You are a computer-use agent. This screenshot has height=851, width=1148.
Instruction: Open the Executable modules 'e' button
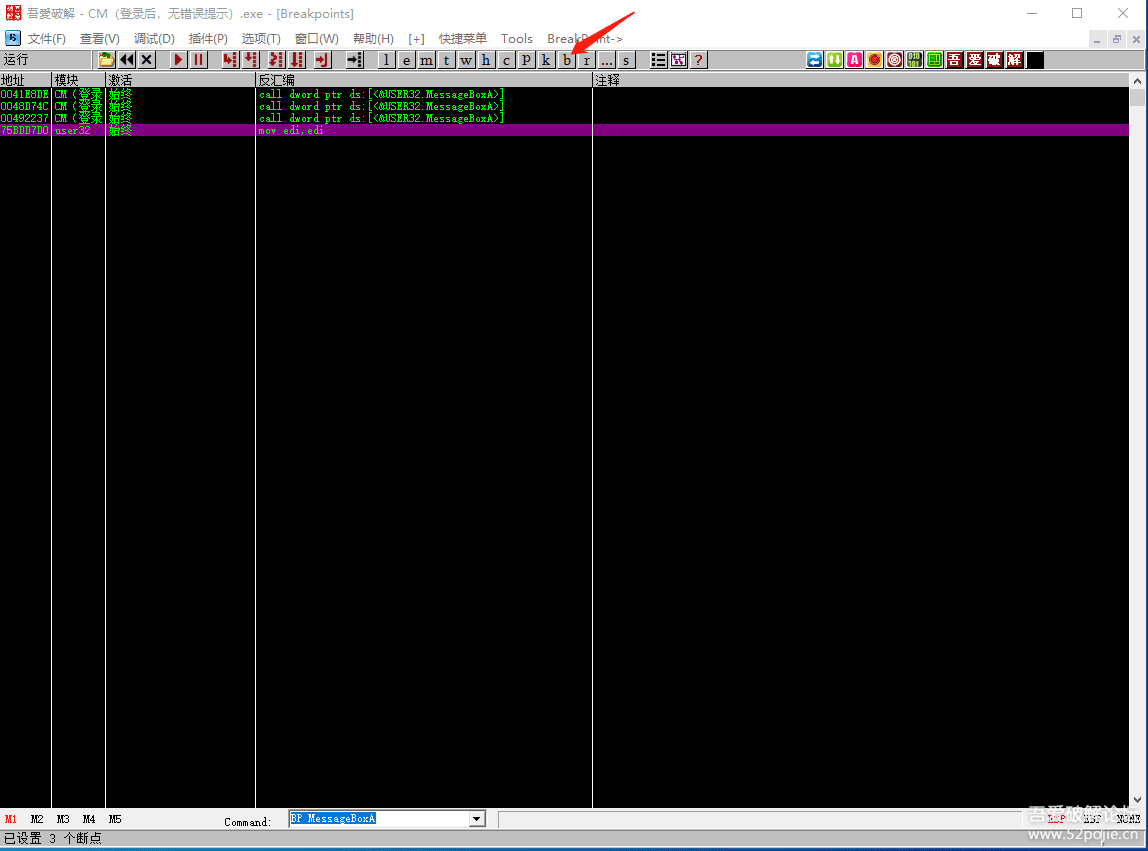(x=407, y=60)
